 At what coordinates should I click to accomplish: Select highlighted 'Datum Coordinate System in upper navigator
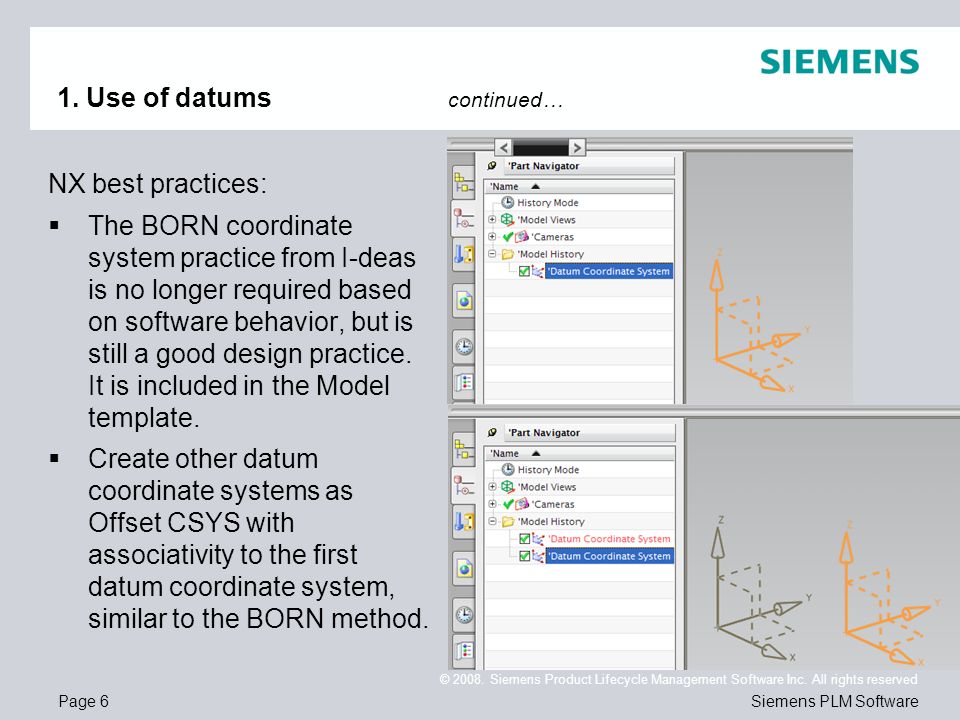[x=609, y=271]
